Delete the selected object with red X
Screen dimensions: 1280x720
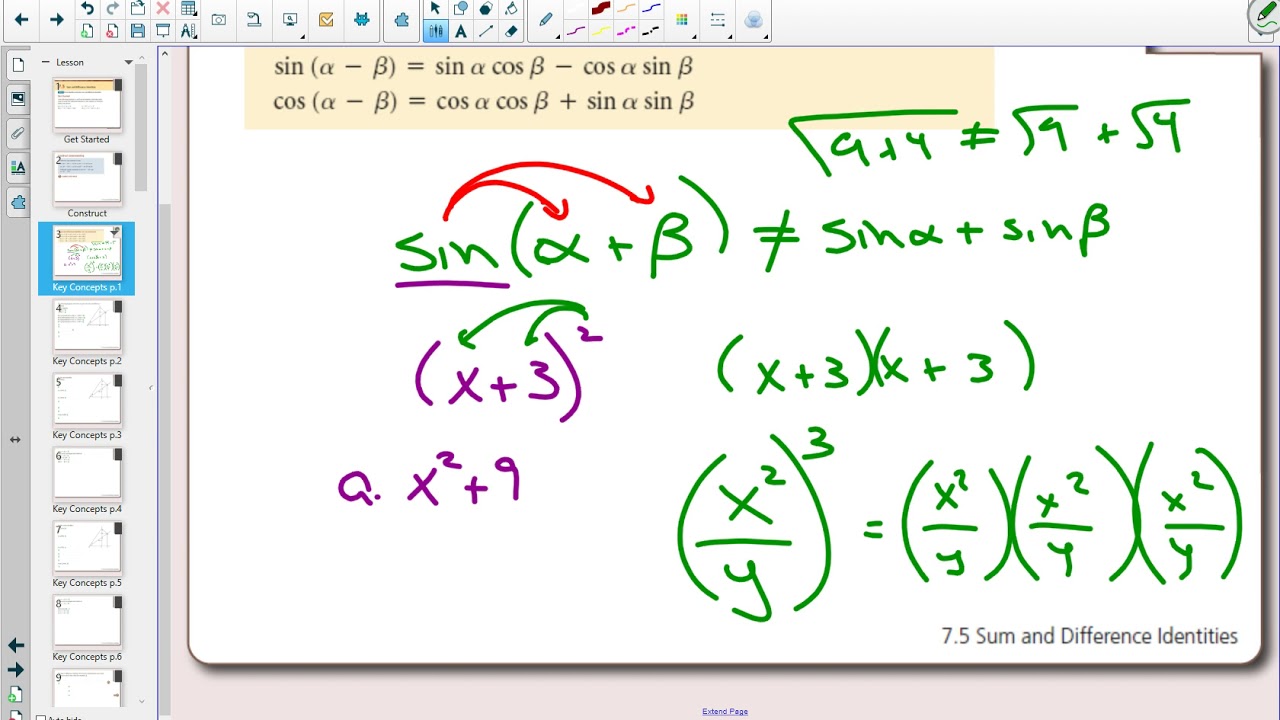pyautogui.click(x=162, y=10)
